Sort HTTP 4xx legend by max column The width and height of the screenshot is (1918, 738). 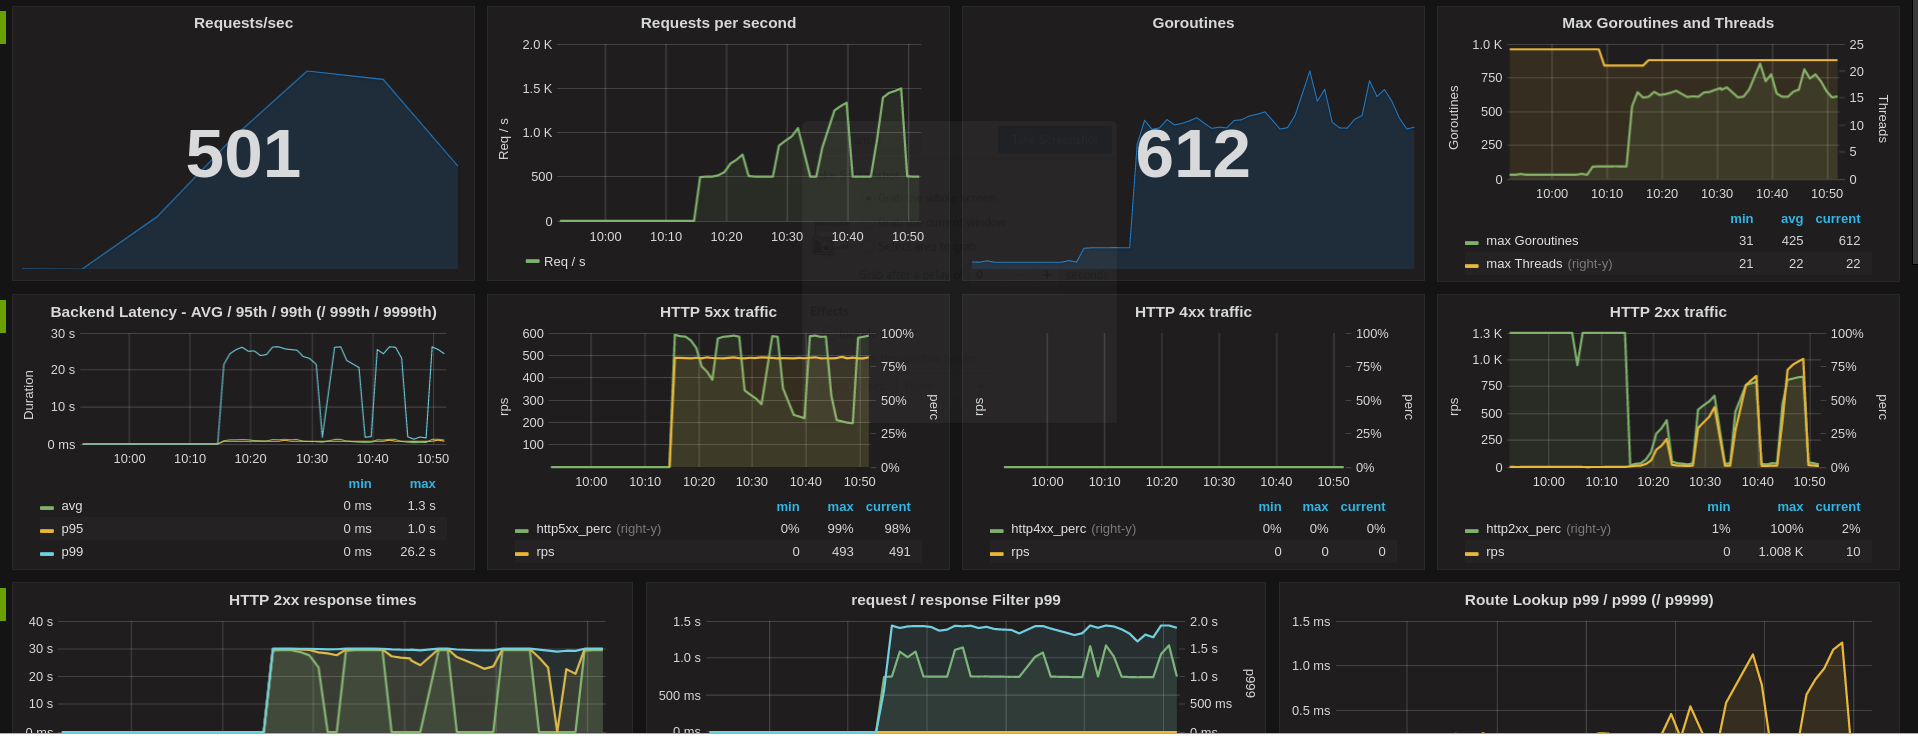pos(1315,507)
